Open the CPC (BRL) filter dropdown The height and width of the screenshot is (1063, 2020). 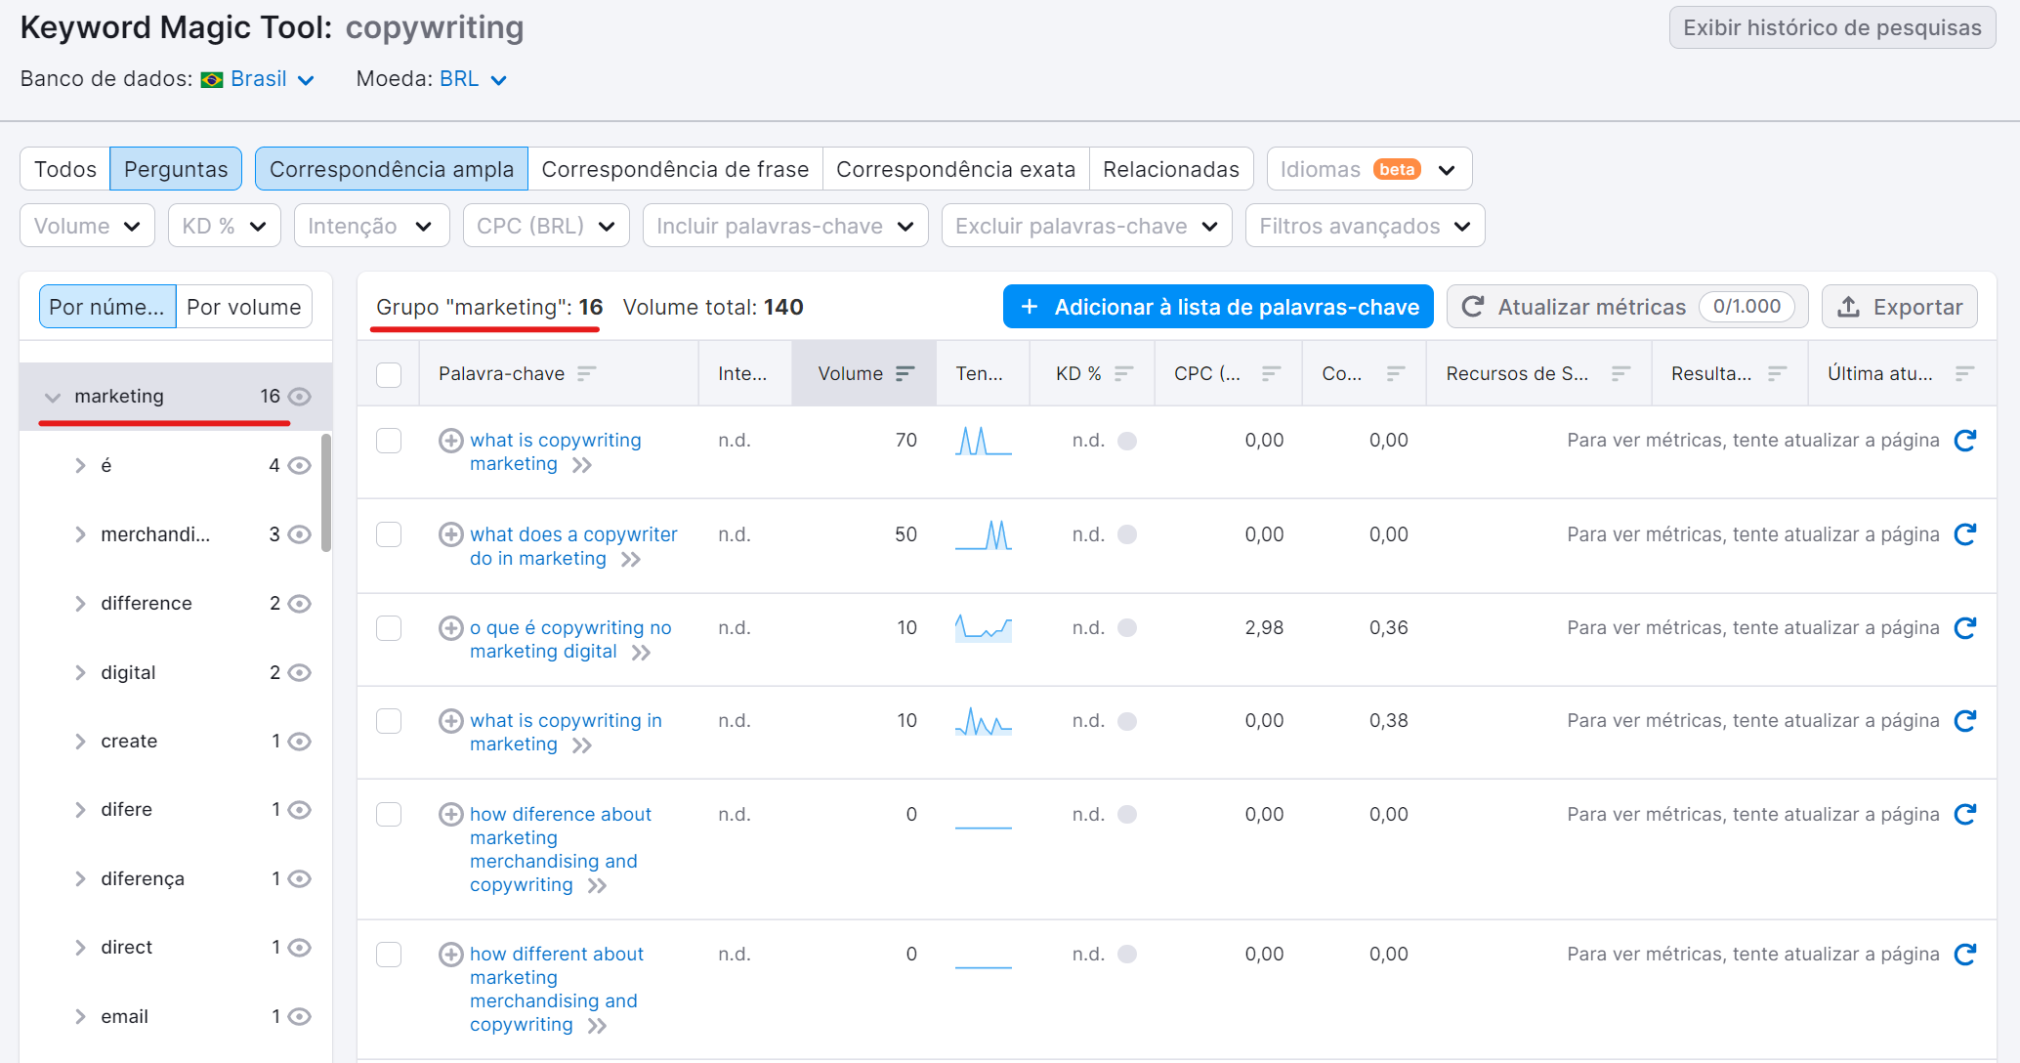pyautogui.click(x=546, y=226)
